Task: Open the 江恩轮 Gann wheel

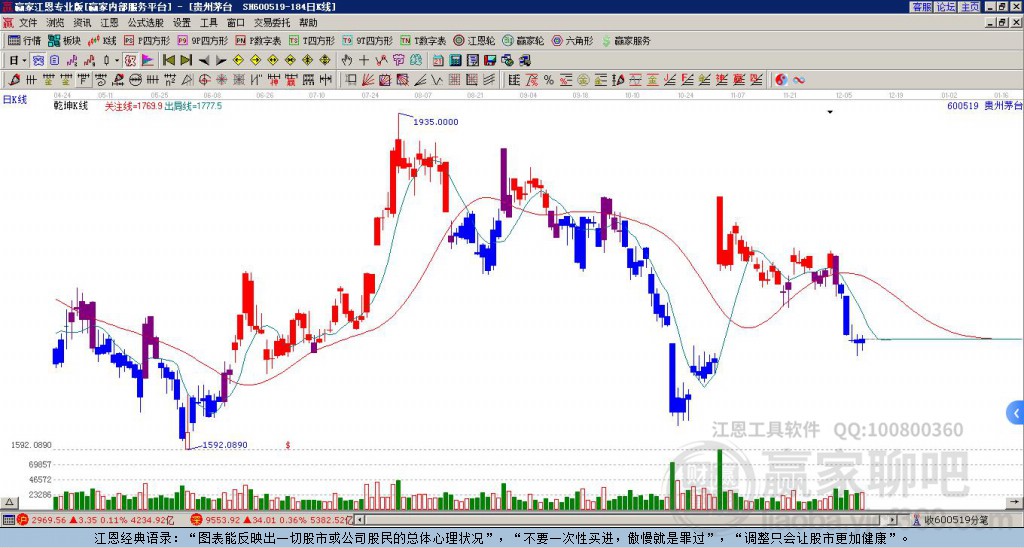Action: click(474, 40)
